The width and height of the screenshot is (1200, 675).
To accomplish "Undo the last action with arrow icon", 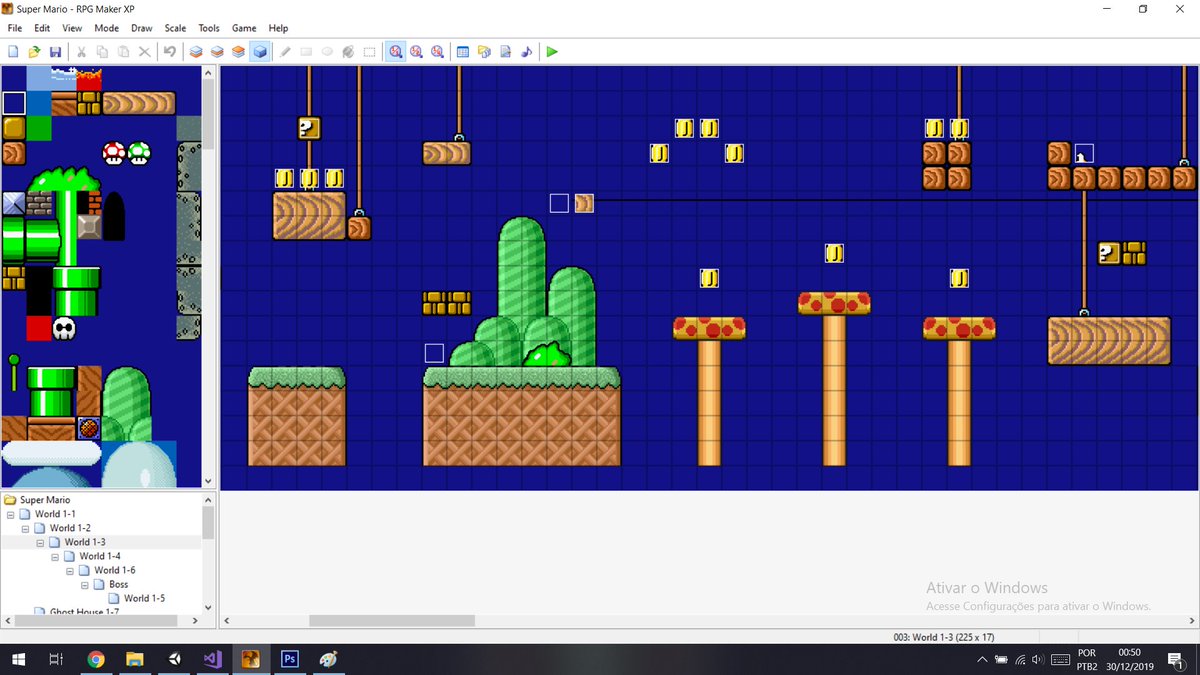I will 170,51.
